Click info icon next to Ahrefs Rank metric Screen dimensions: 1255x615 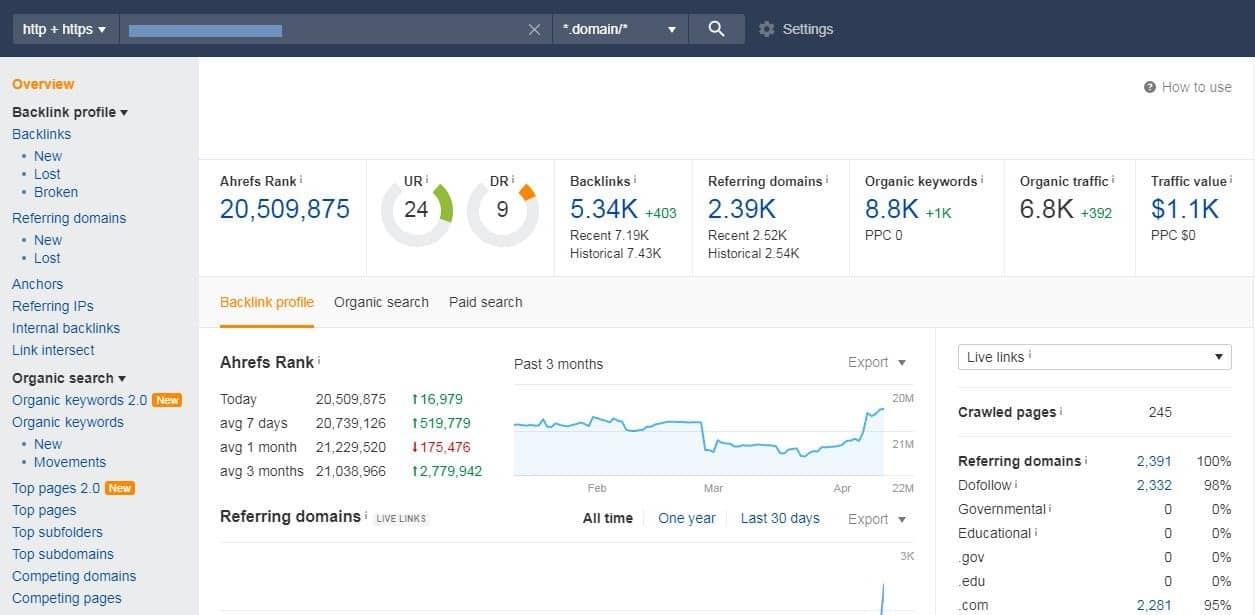301,179
